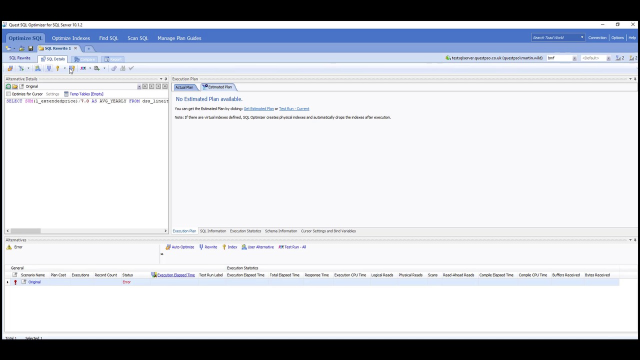Viewport: 640px width, 360px height.
Task: Click Auto Optimize in Alternatives panel
Action: (180, 247)
